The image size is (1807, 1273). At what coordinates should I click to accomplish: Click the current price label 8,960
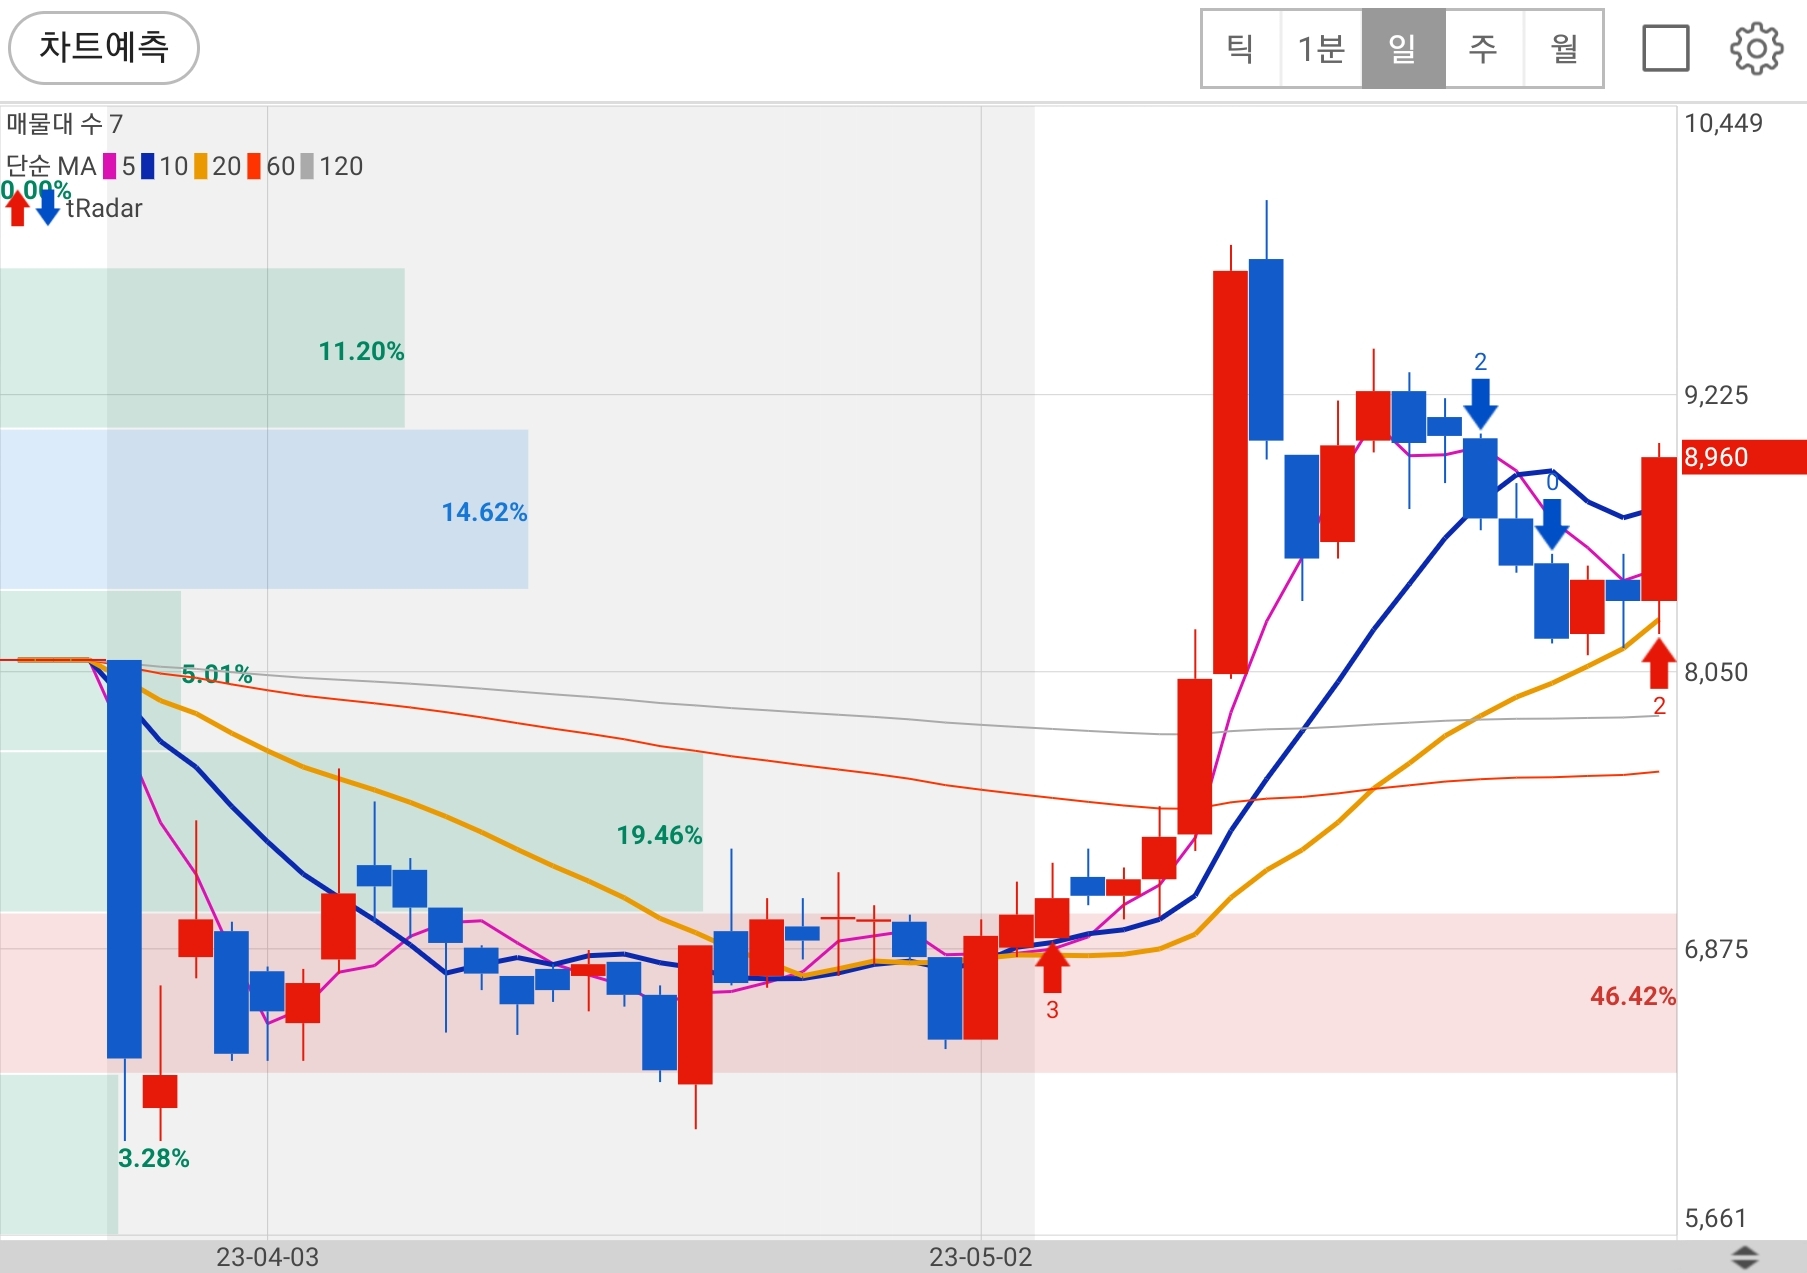pos(1744,457)
